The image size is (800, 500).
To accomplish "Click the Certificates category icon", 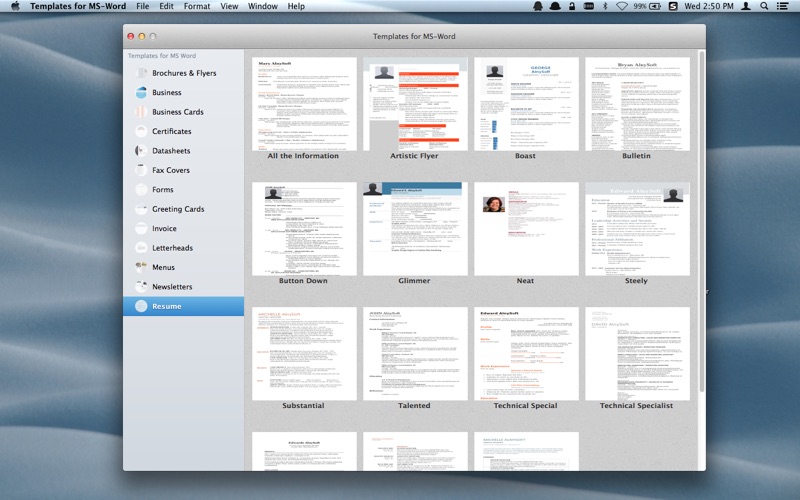I will pos(141,131).
